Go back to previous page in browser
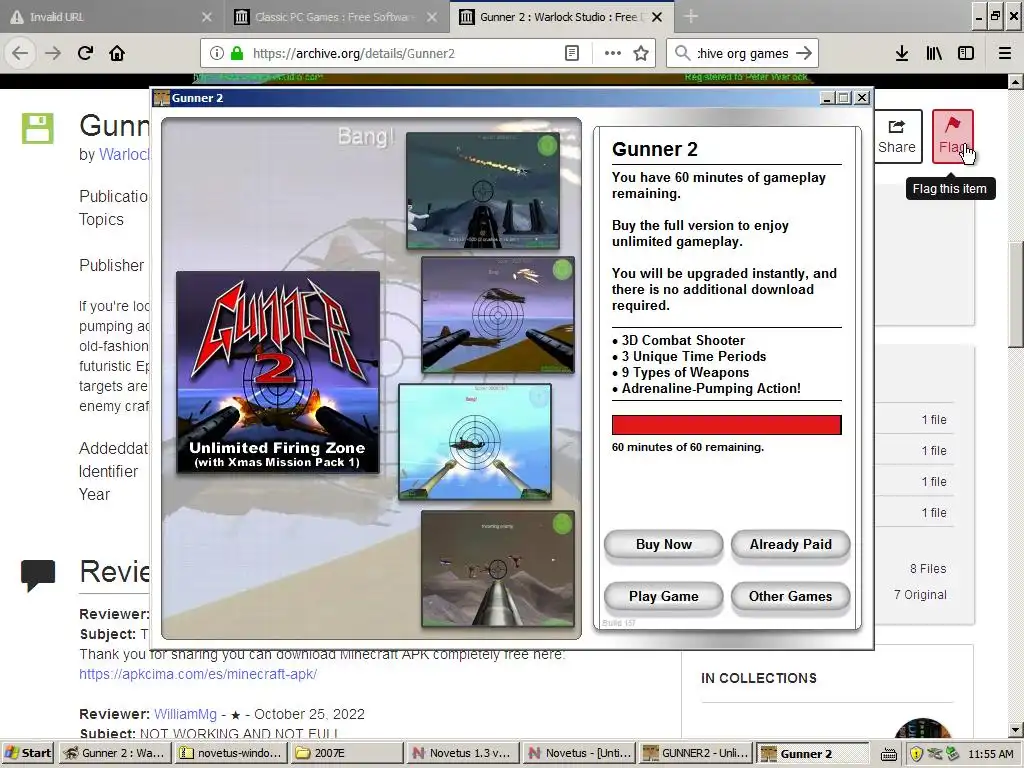Viewport: 1024px width, 768px height. (20, 54)
